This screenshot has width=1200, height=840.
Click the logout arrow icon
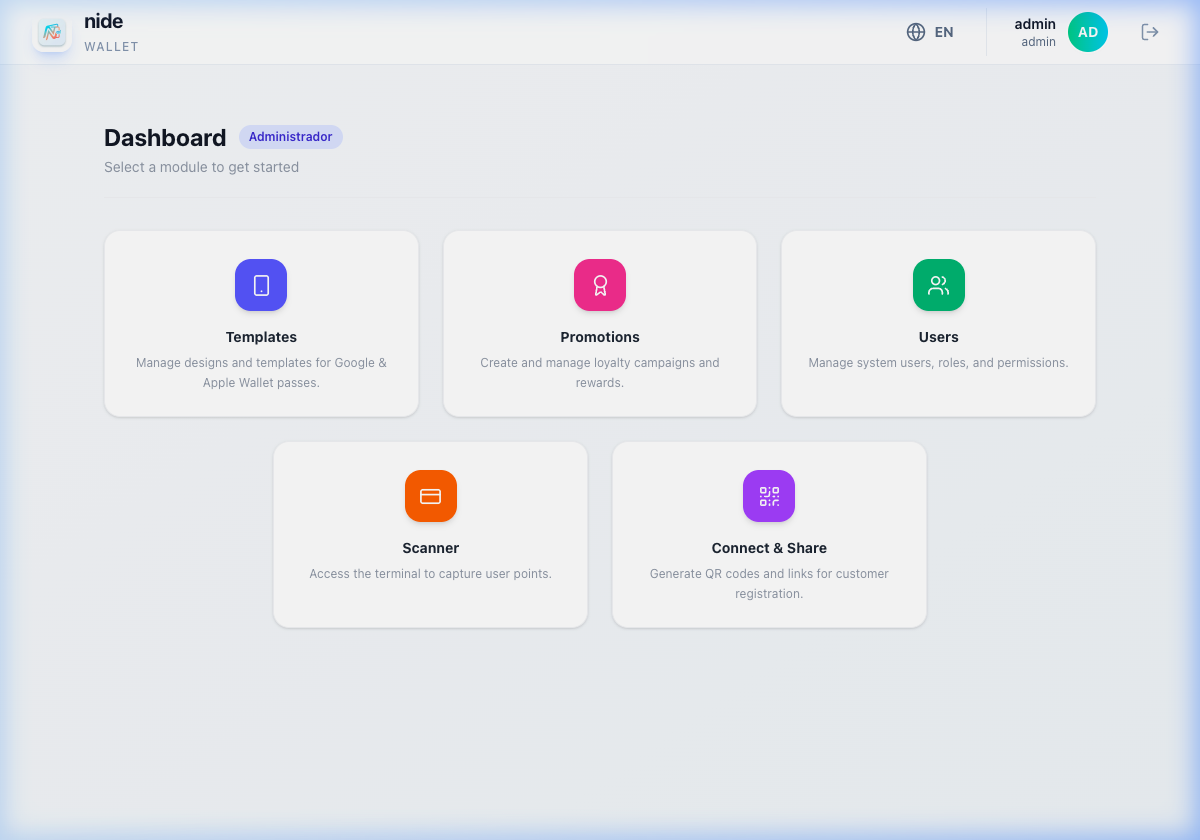click(1150, 31)
